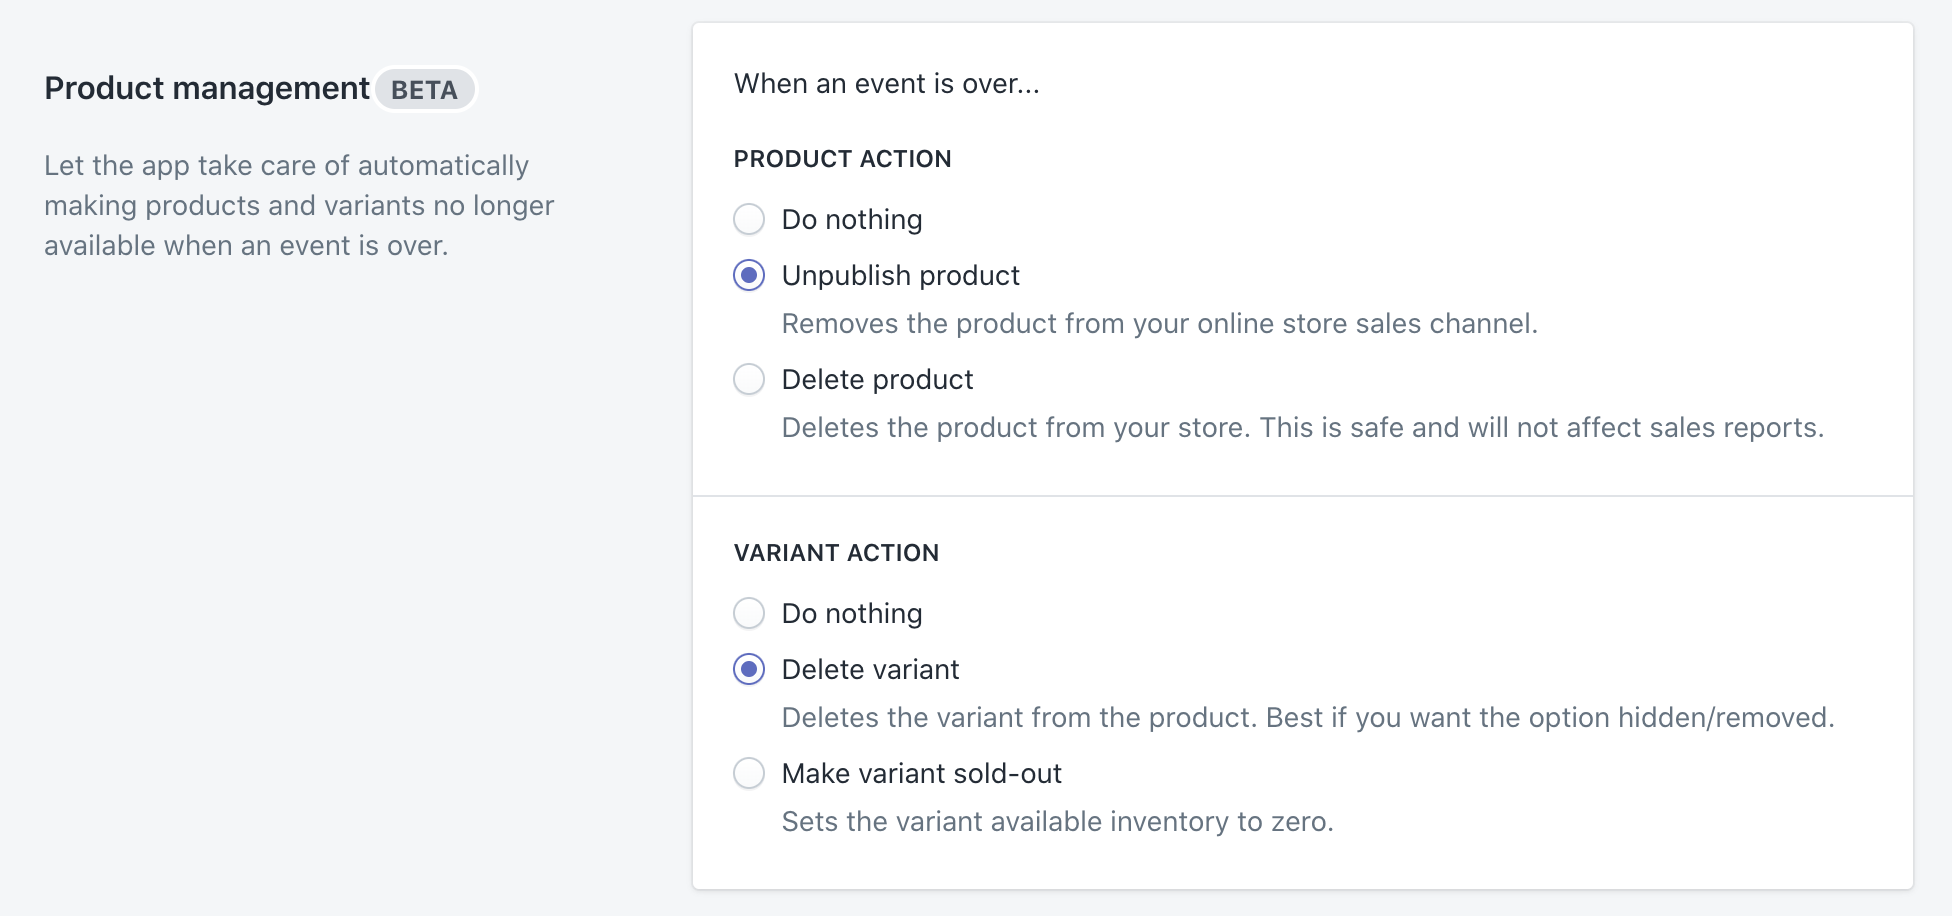This screenshot has width=1952, height=916.
Task: Click the 'Product management' section heading
Action: pyautogui.click(x=207, y=88)
